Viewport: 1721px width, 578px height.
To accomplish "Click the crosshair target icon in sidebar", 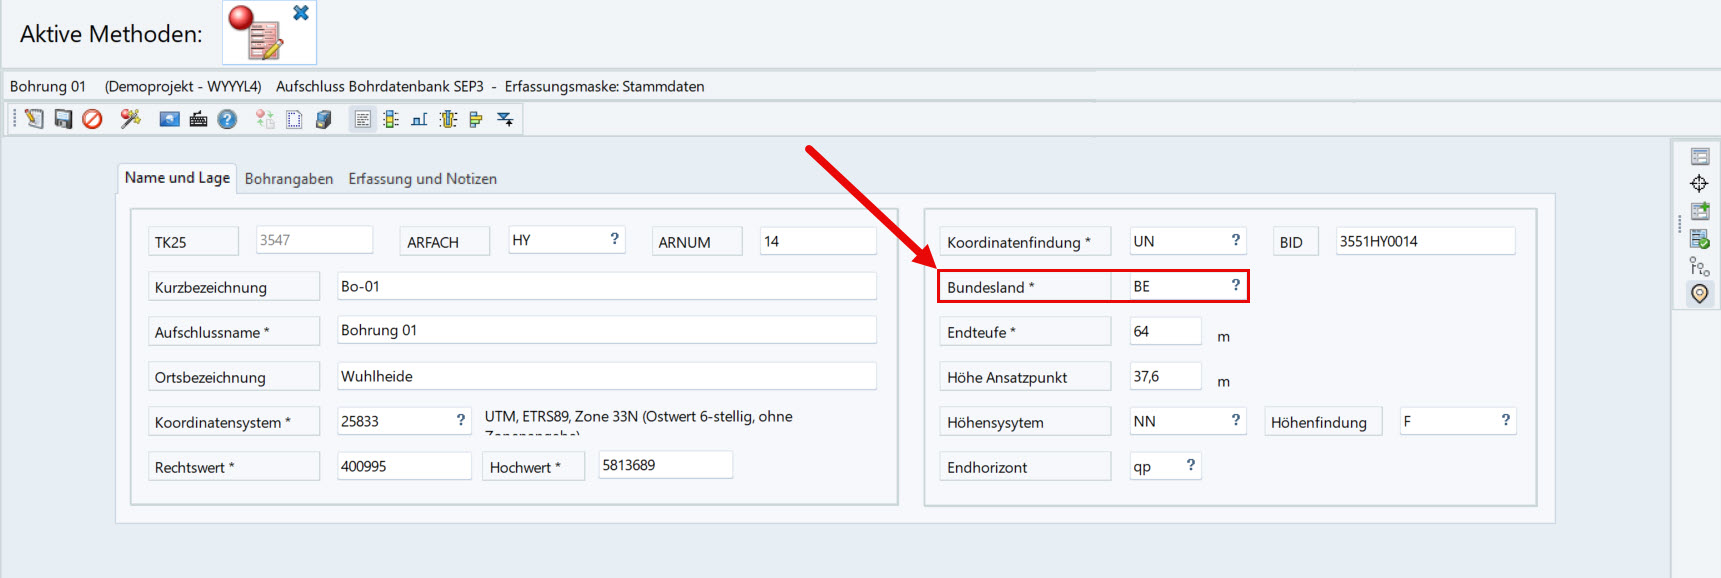I will tap(1699, 183).
